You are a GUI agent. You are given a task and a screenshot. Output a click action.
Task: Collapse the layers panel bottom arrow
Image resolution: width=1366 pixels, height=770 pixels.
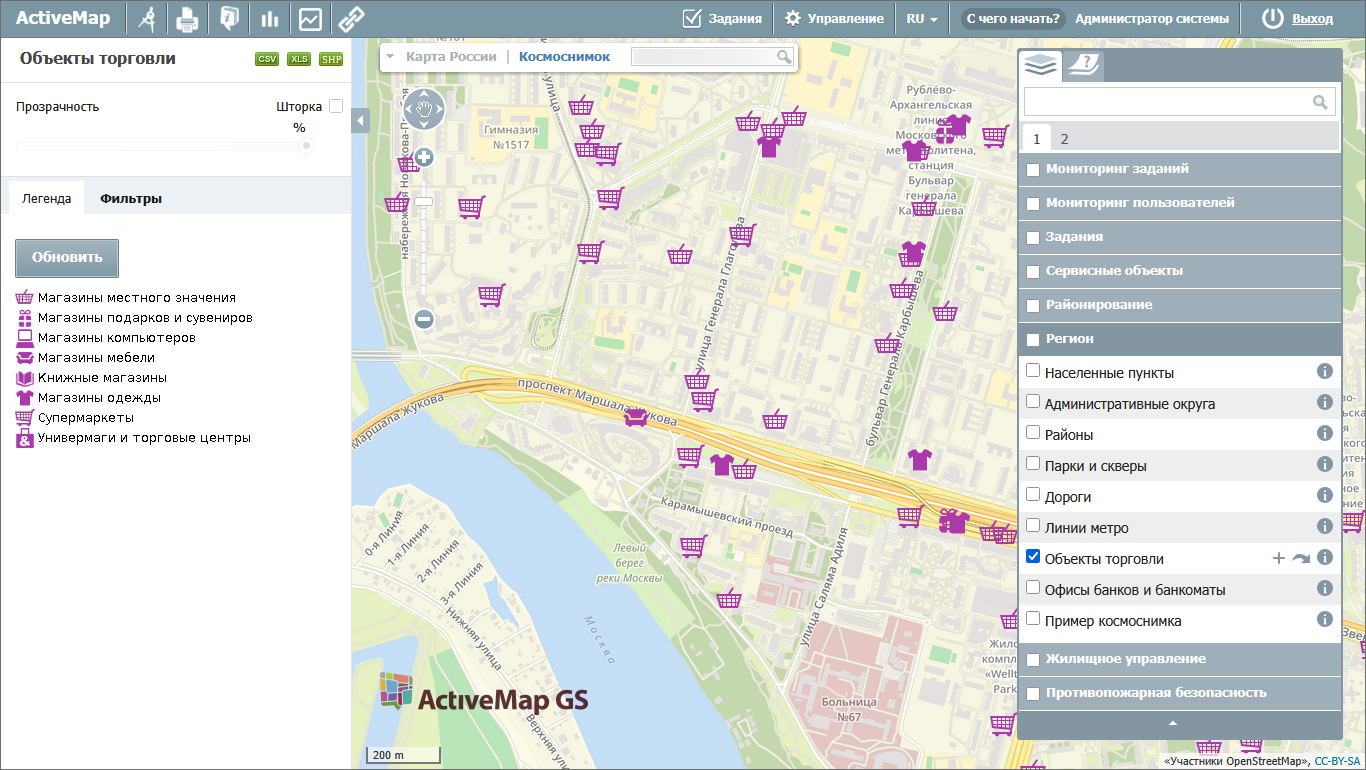point(1174,723)
